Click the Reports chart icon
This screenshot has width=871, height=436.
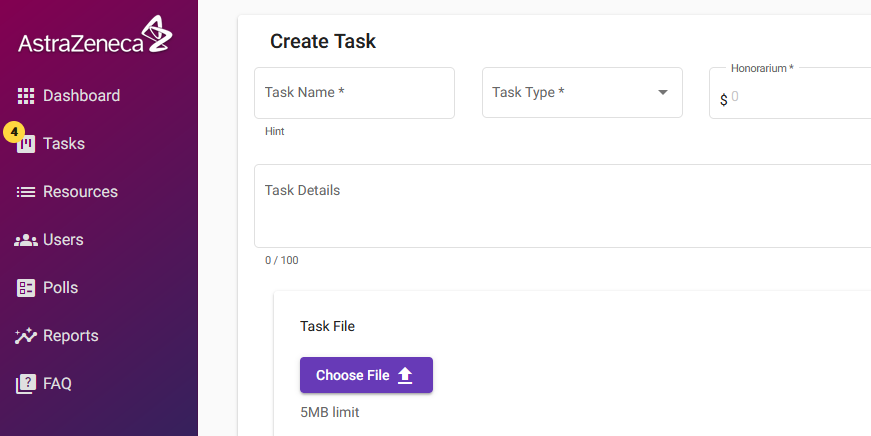point(26,336)
